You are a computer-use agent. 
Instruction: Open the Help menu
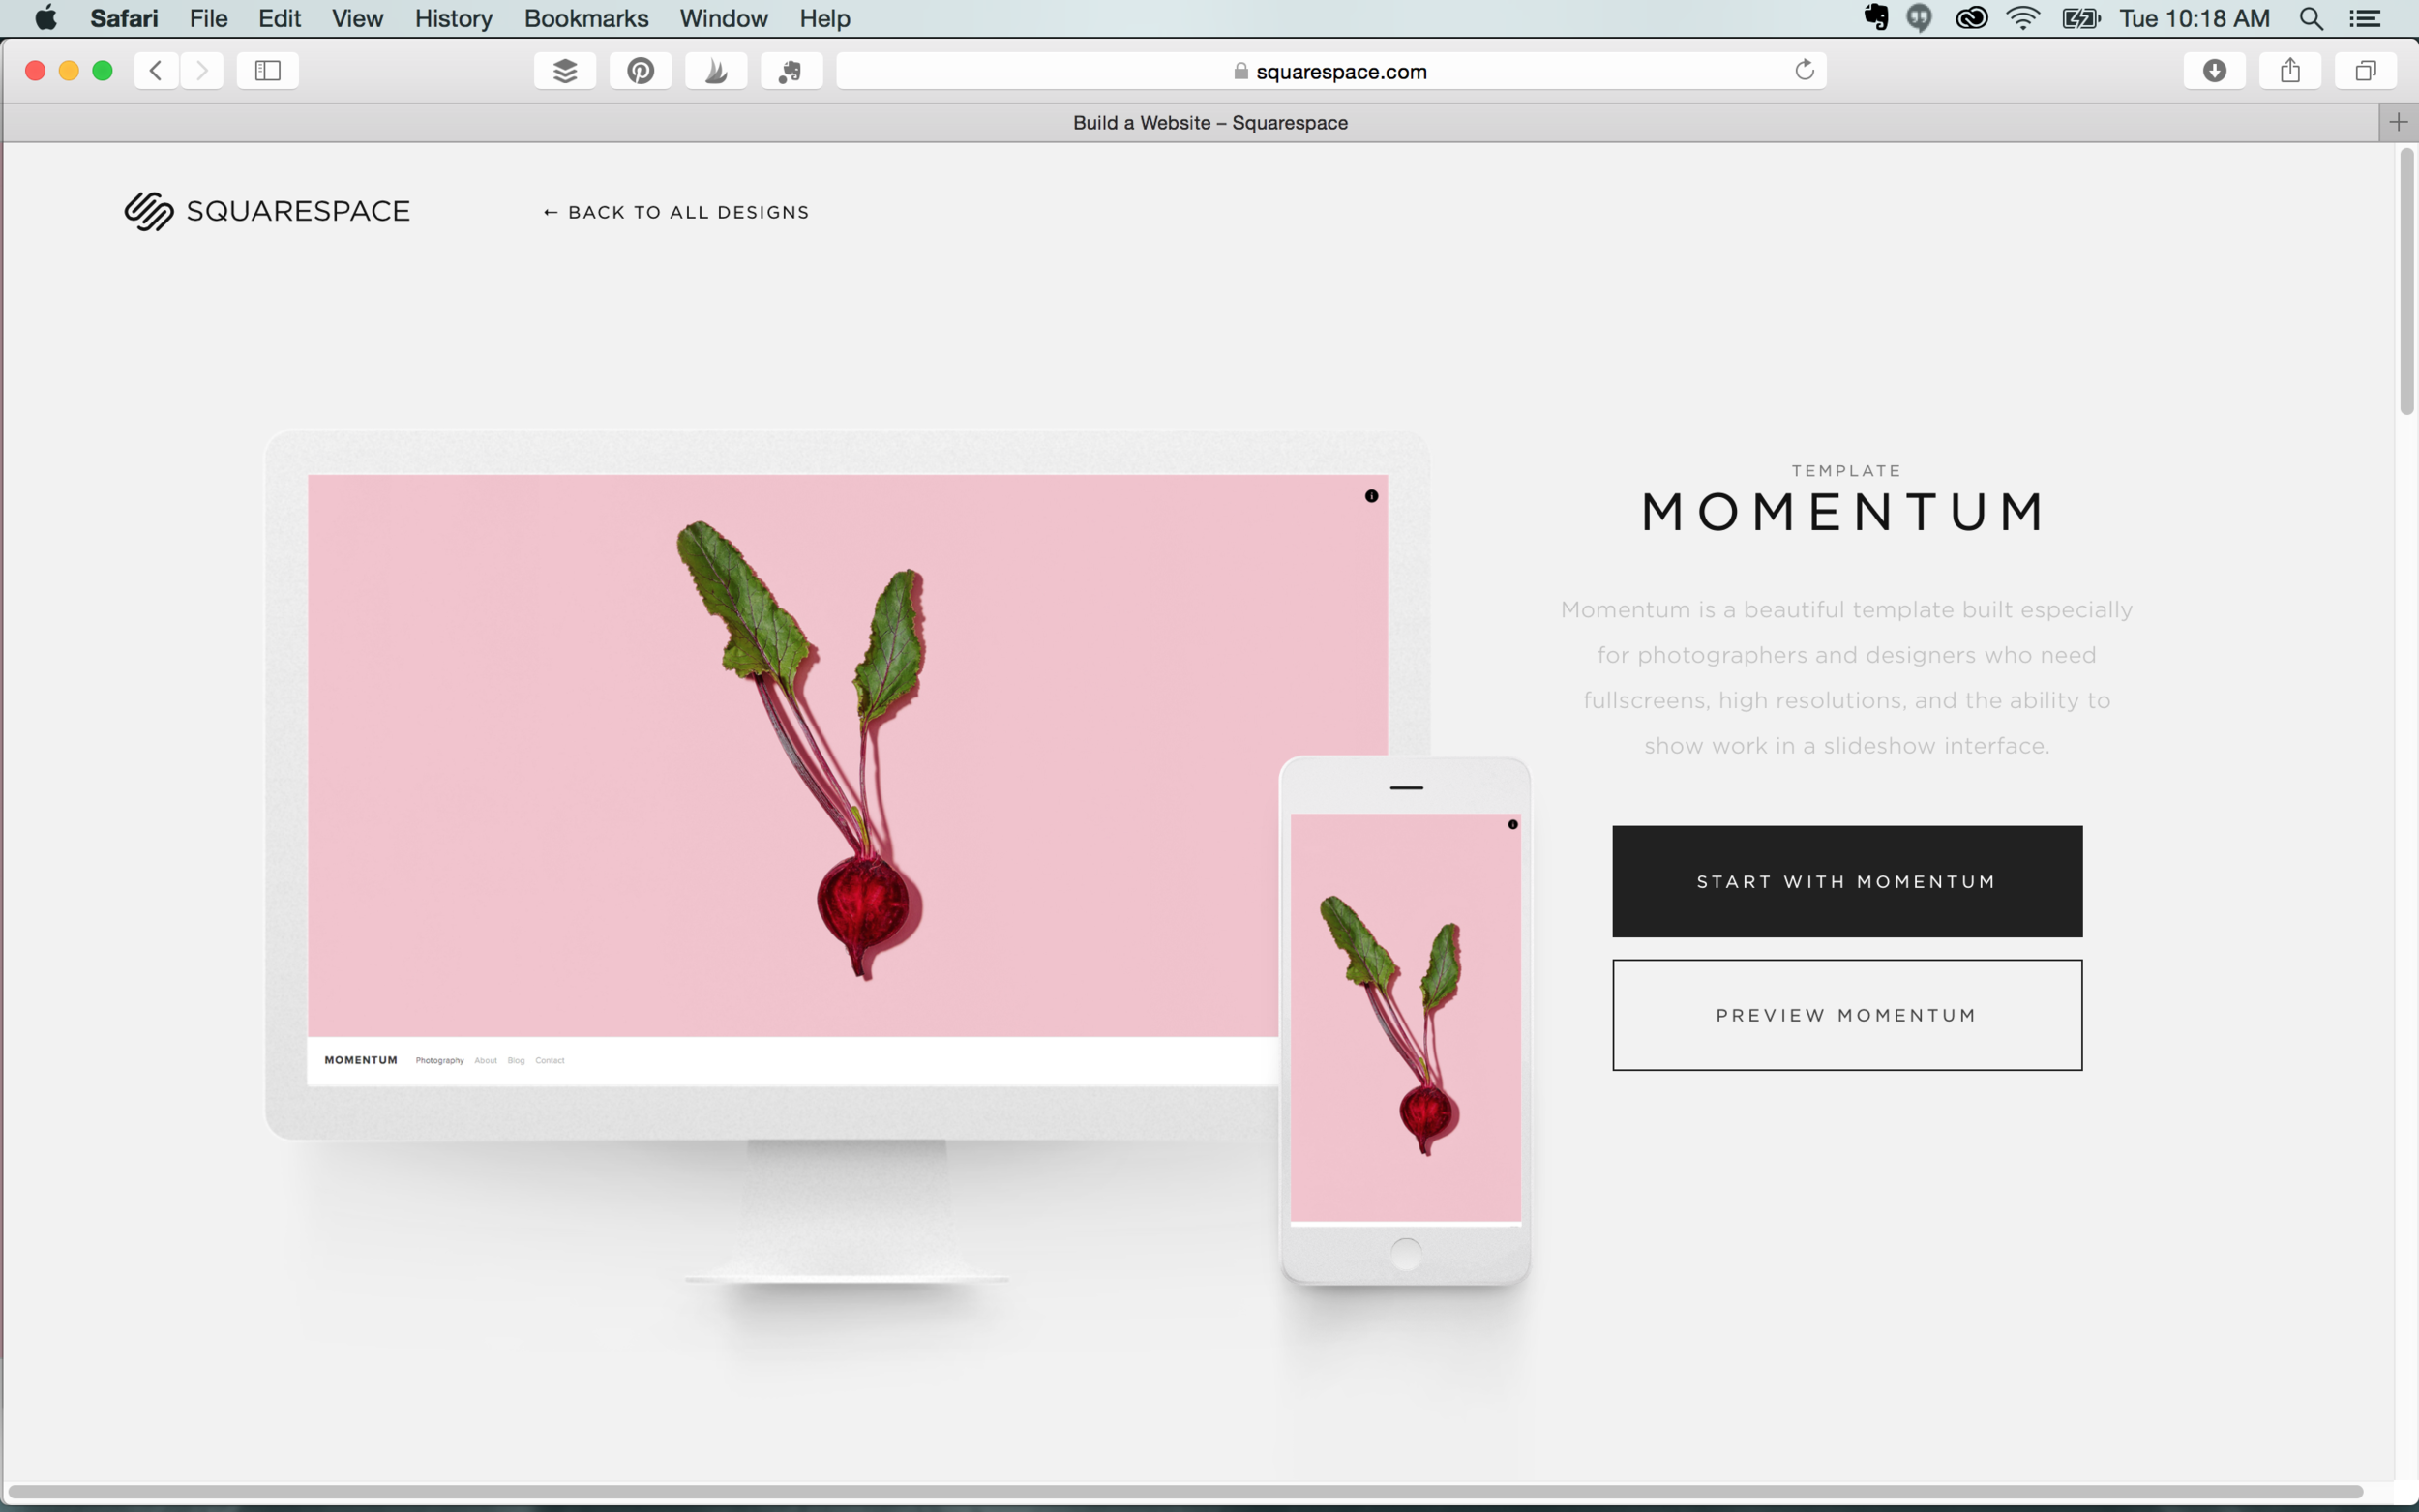pos(825,18)
